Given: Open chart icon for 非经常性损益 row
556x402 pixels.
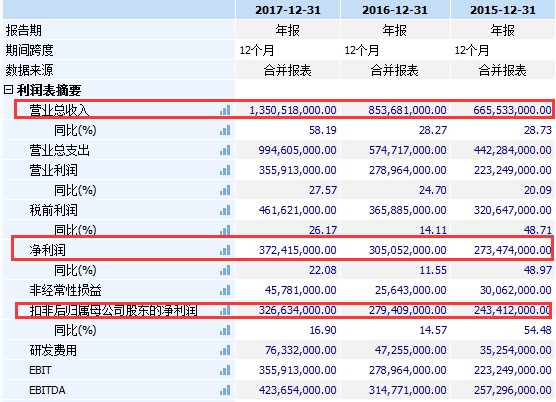Looking at the screenshot, I should point(225,290).
